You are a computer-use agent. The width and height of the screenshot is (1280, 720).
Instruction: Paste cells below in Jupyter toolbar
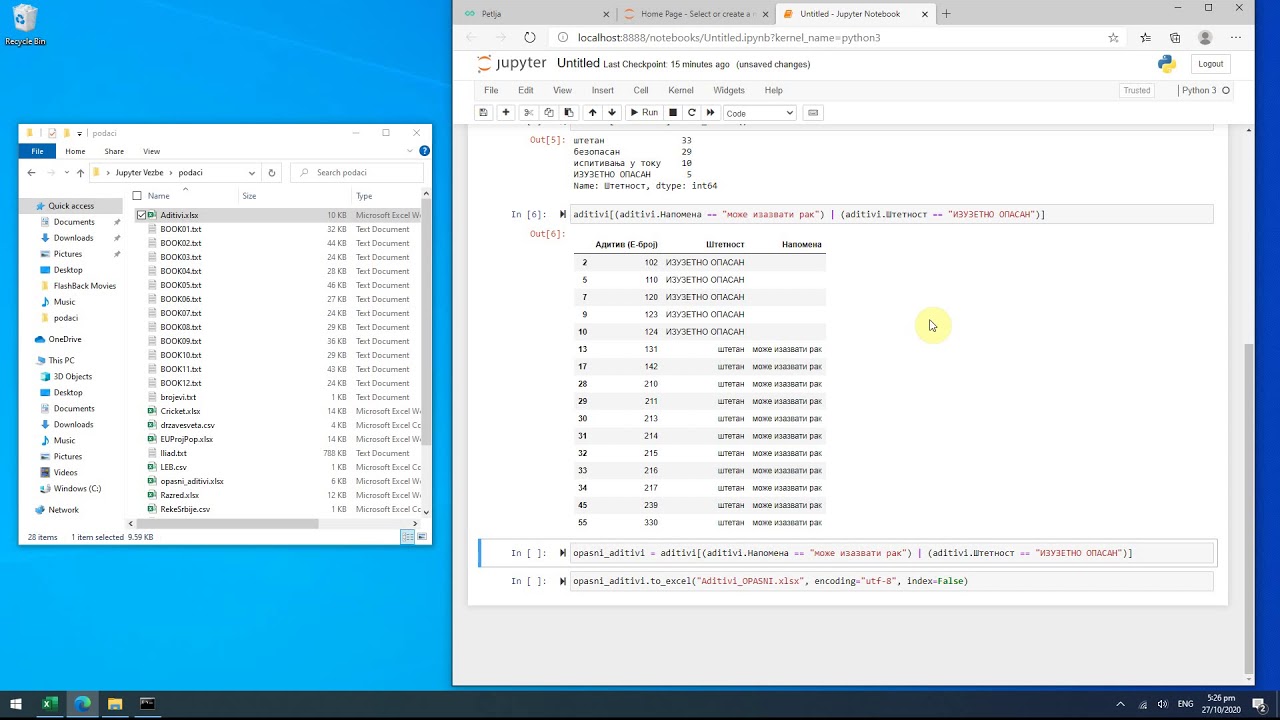tap(569, 113)
